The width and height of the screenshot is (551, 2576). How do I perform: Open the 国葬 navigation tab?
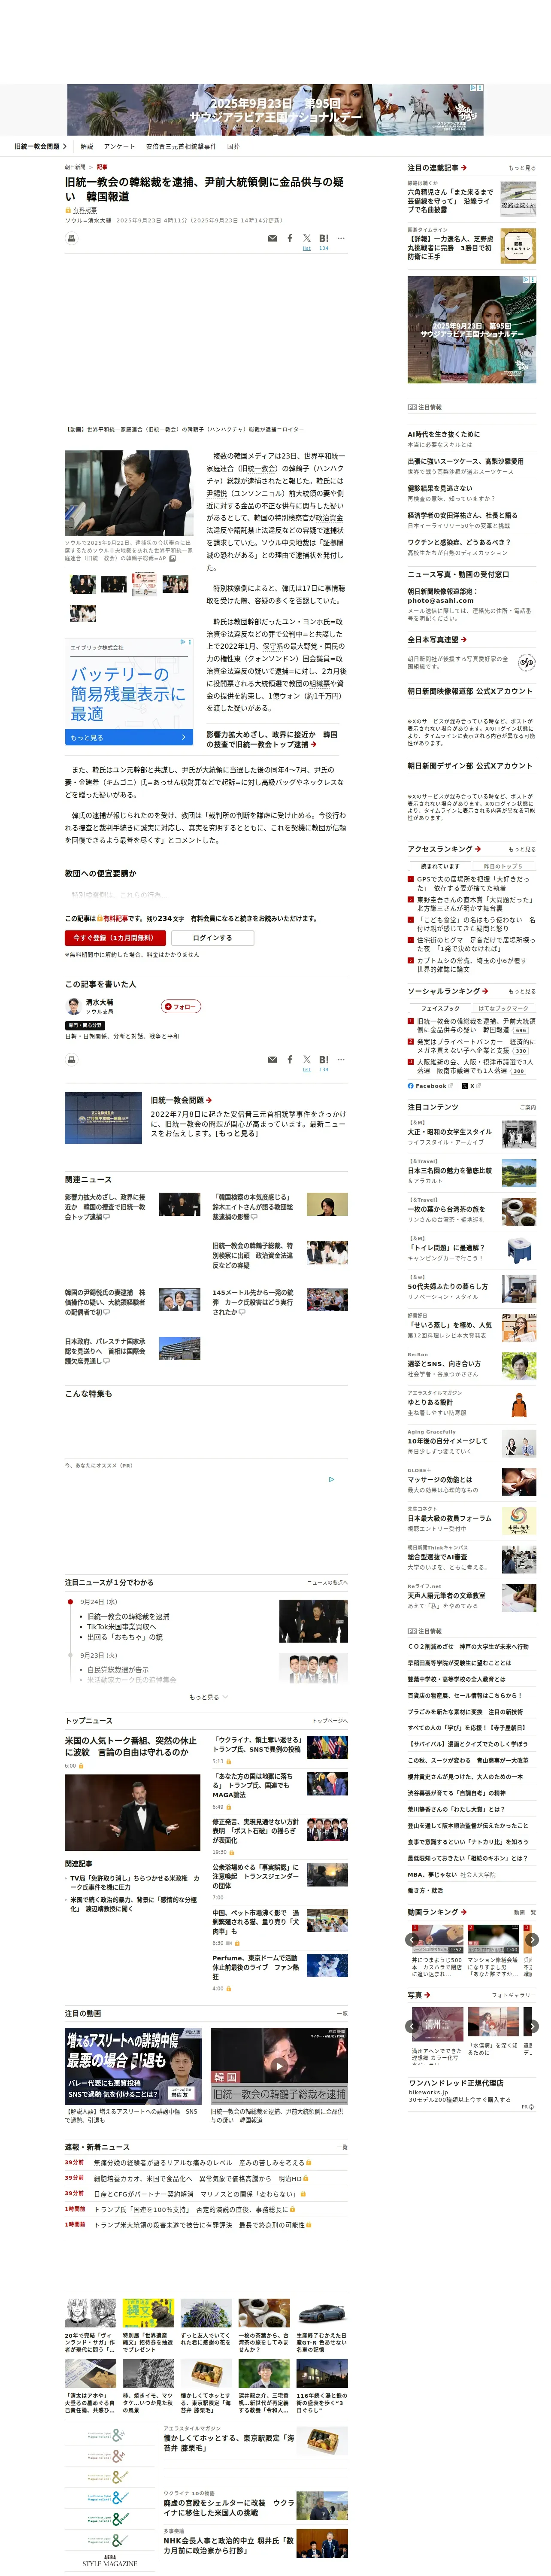tap(233, 146)
